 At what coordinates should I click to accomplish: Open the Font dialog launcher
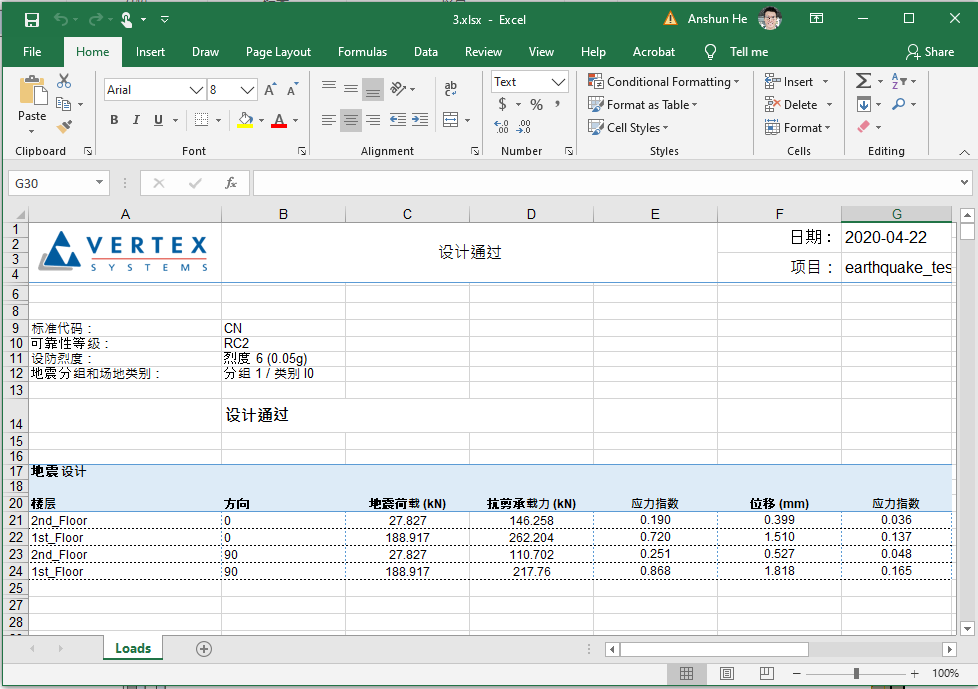[302, 152]
